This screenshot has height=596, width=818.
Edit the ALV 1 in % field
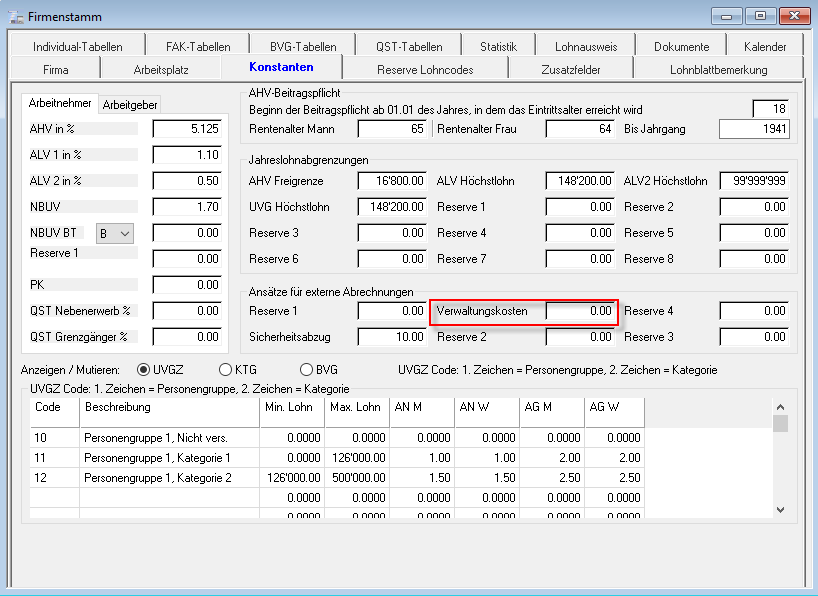(187, 155)
